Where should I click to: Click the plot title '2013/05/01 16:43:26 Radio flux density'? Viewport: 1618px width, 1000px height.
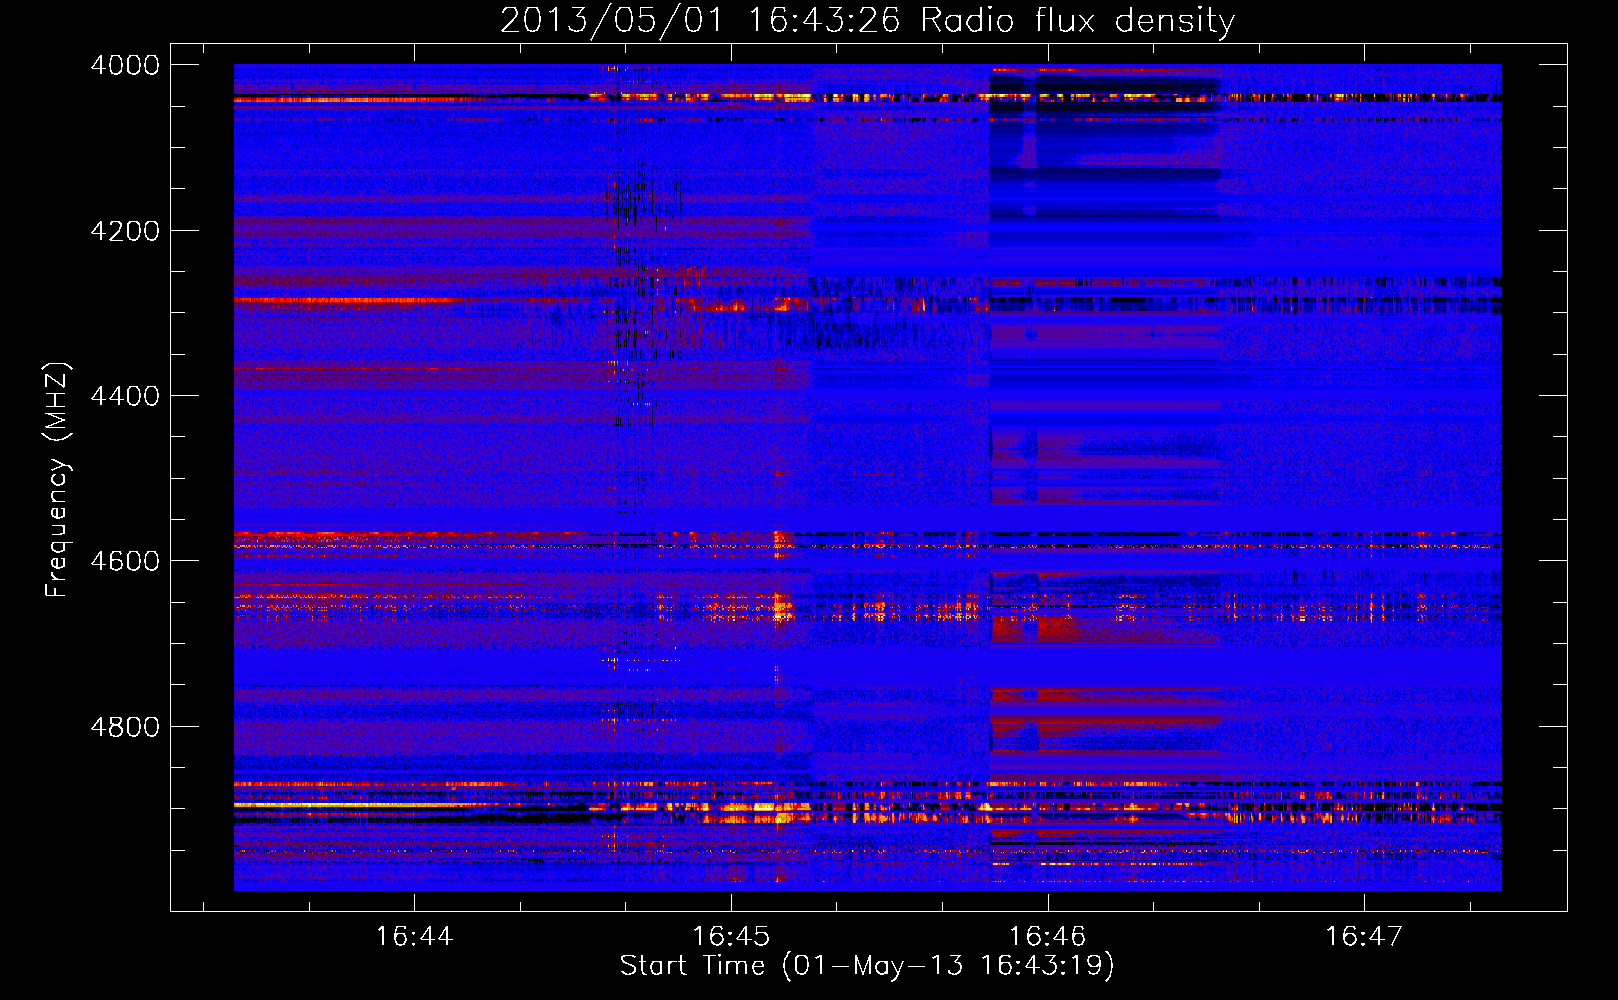click(867, 20)
